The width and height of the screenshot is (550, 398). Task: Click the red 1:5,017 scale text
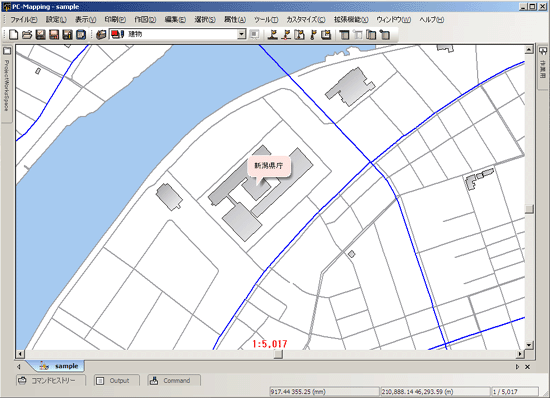click(x=270, y=344)
